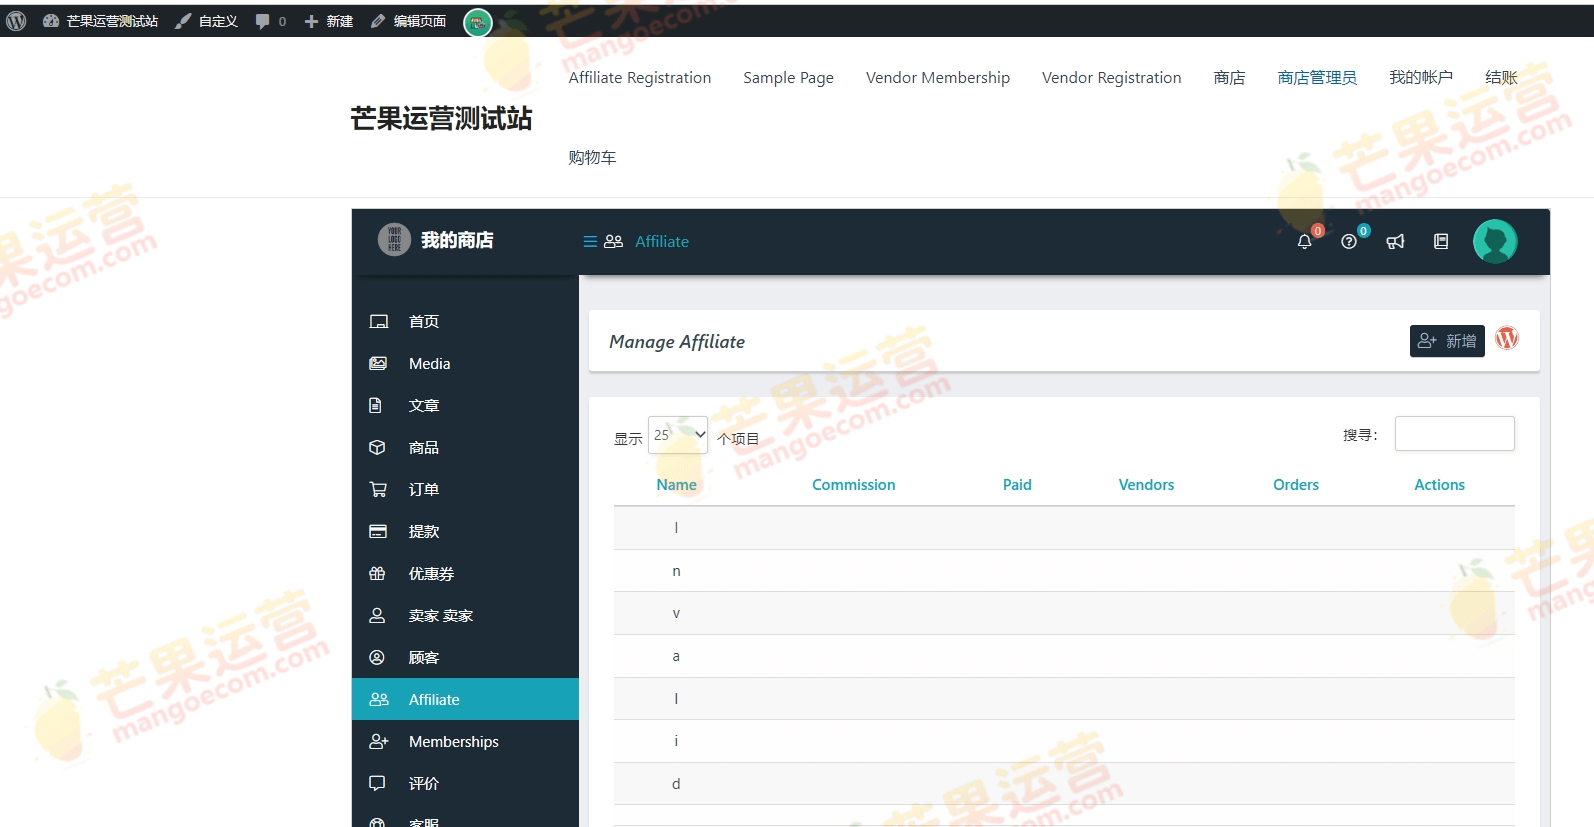Sort table by Commission column

pyautogui.click(x=853, y=485)
